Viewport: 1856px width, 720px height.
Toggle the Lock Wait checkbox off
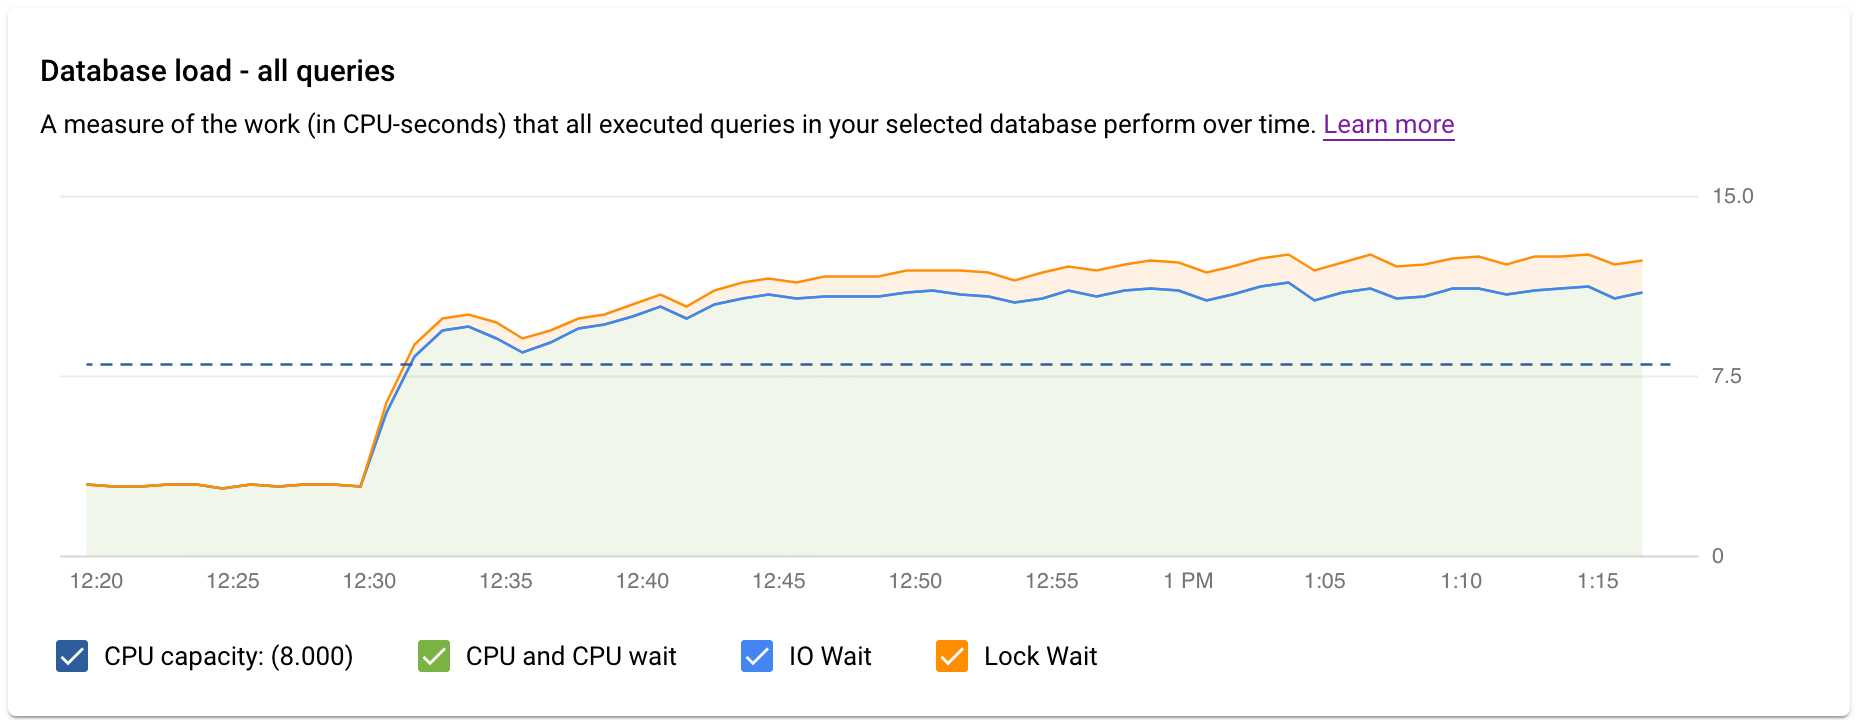coord(950,657)
